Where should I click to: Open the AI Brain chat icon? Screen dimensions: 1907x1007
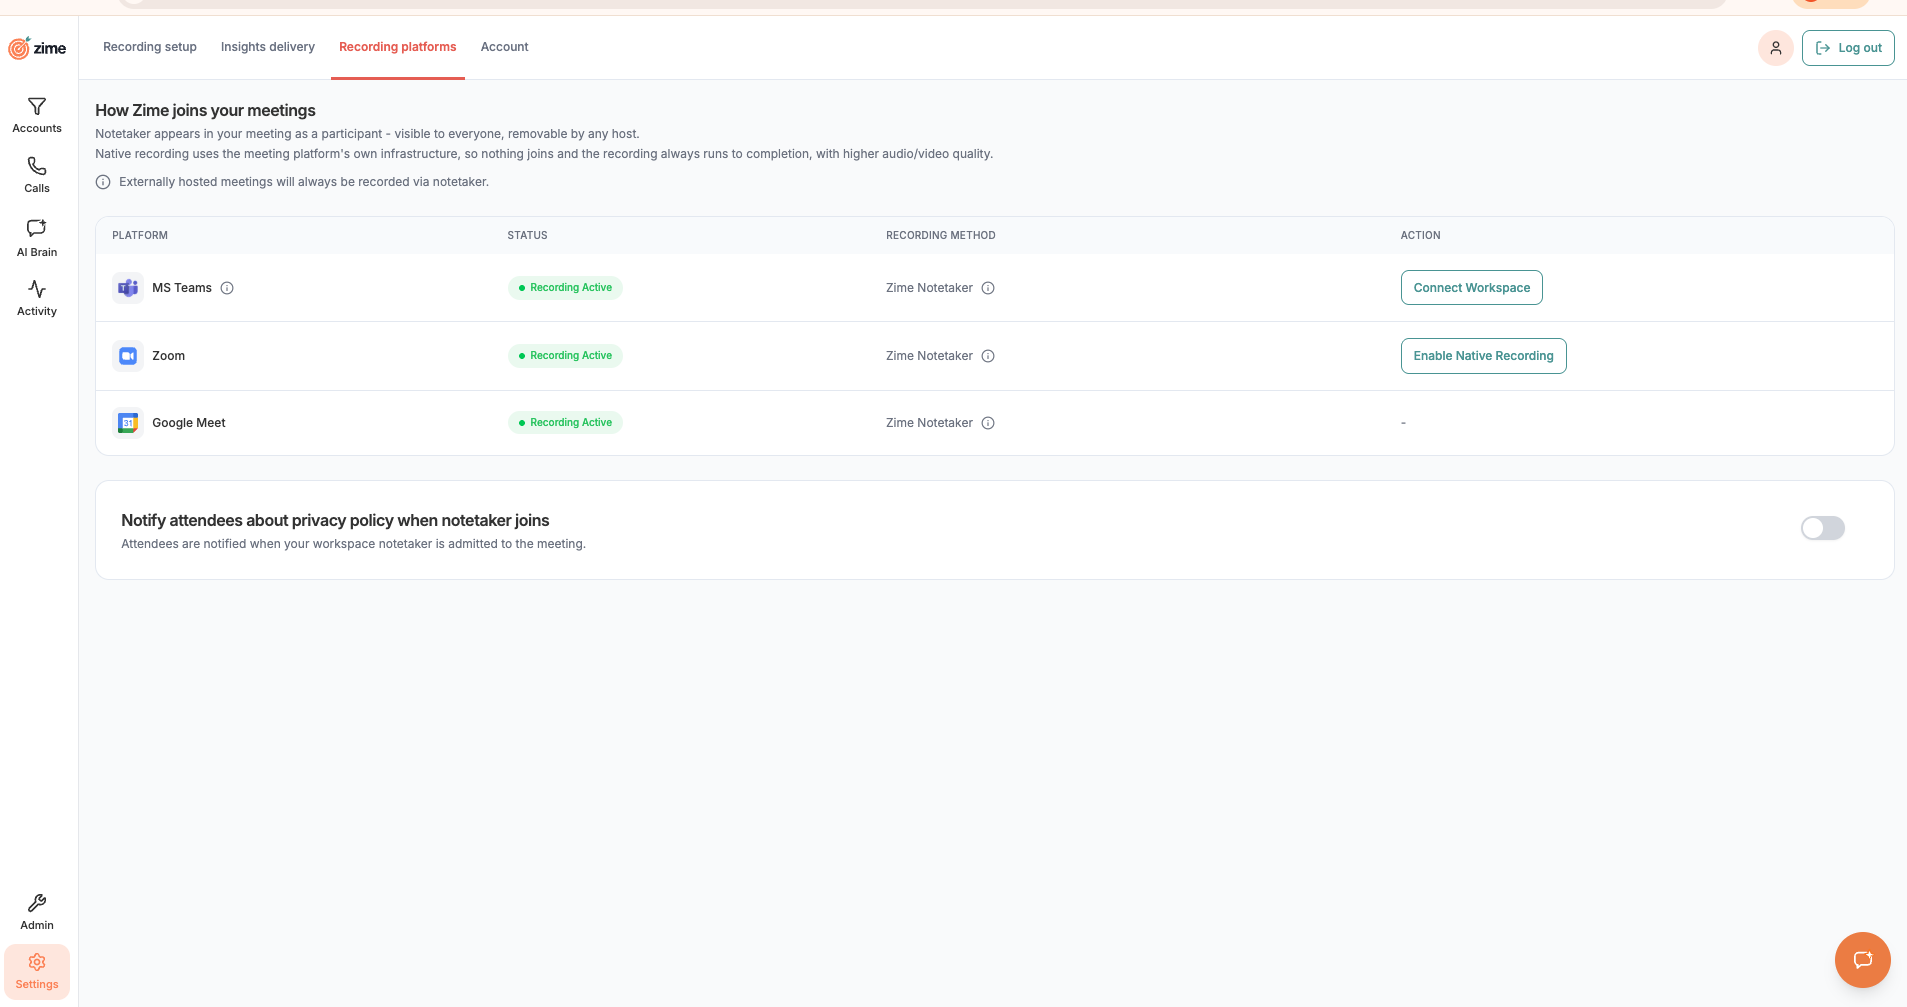[37, 228]
